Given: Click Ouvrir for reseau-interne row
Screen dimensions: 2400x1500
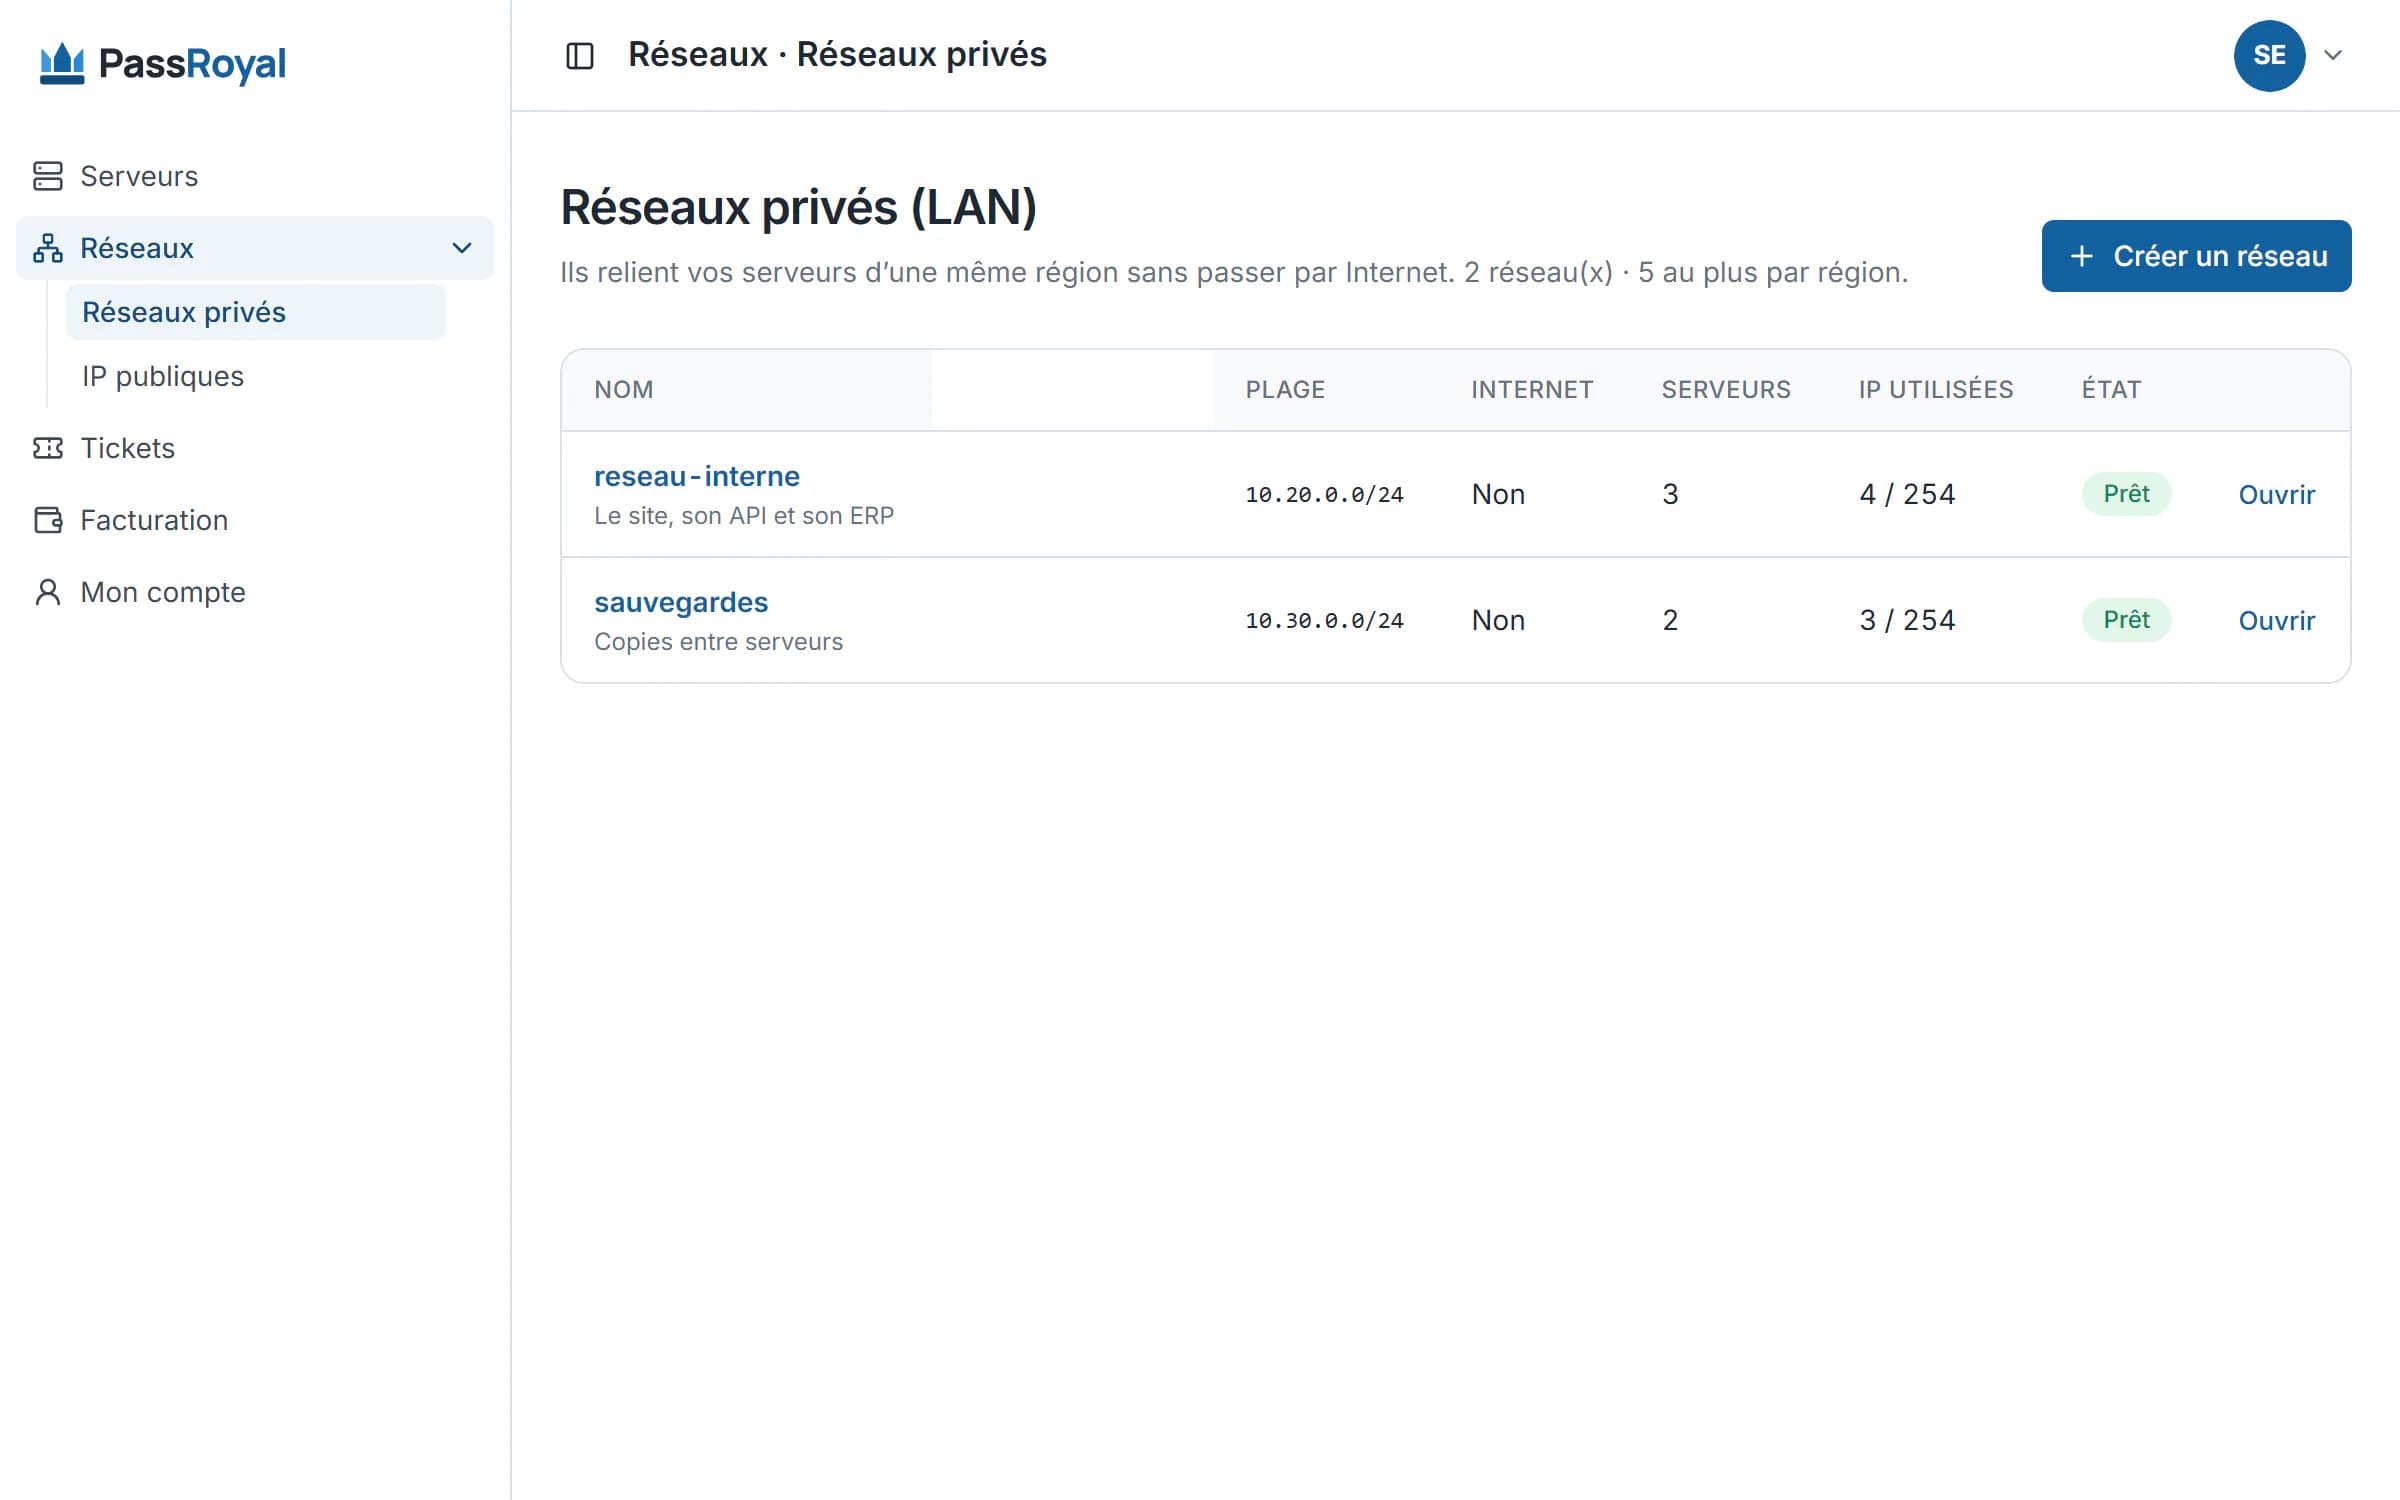Looking at the screenshot, I should click(2276, 494).
